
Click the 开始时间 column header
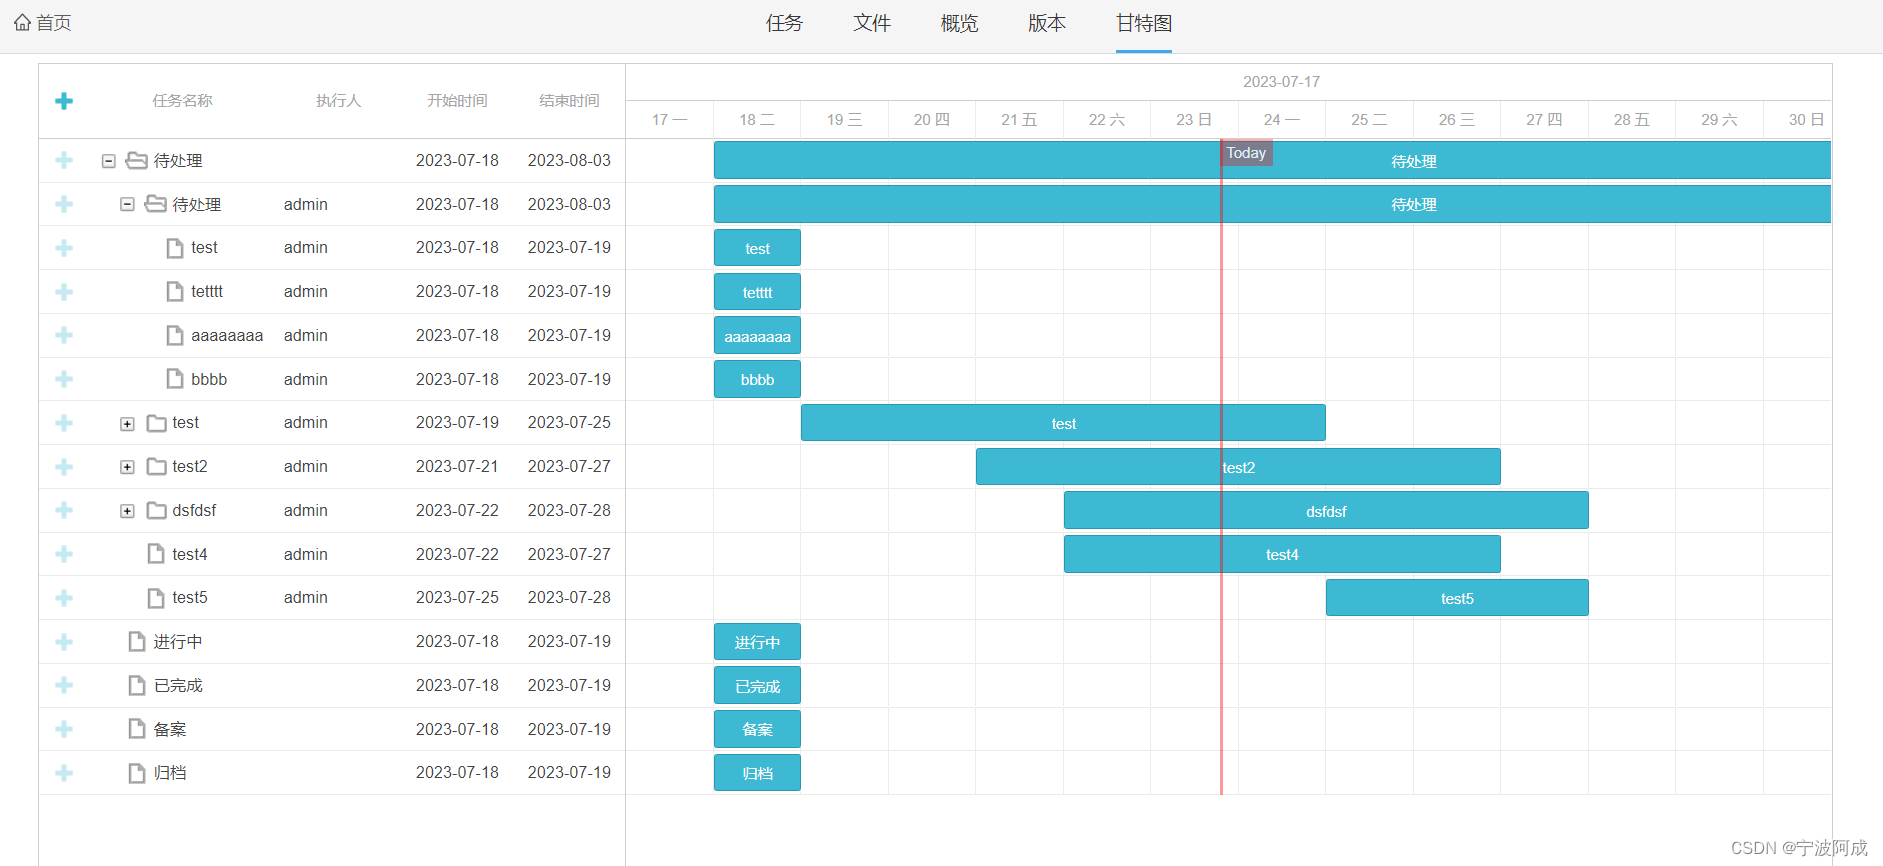[x=457, y=100]
